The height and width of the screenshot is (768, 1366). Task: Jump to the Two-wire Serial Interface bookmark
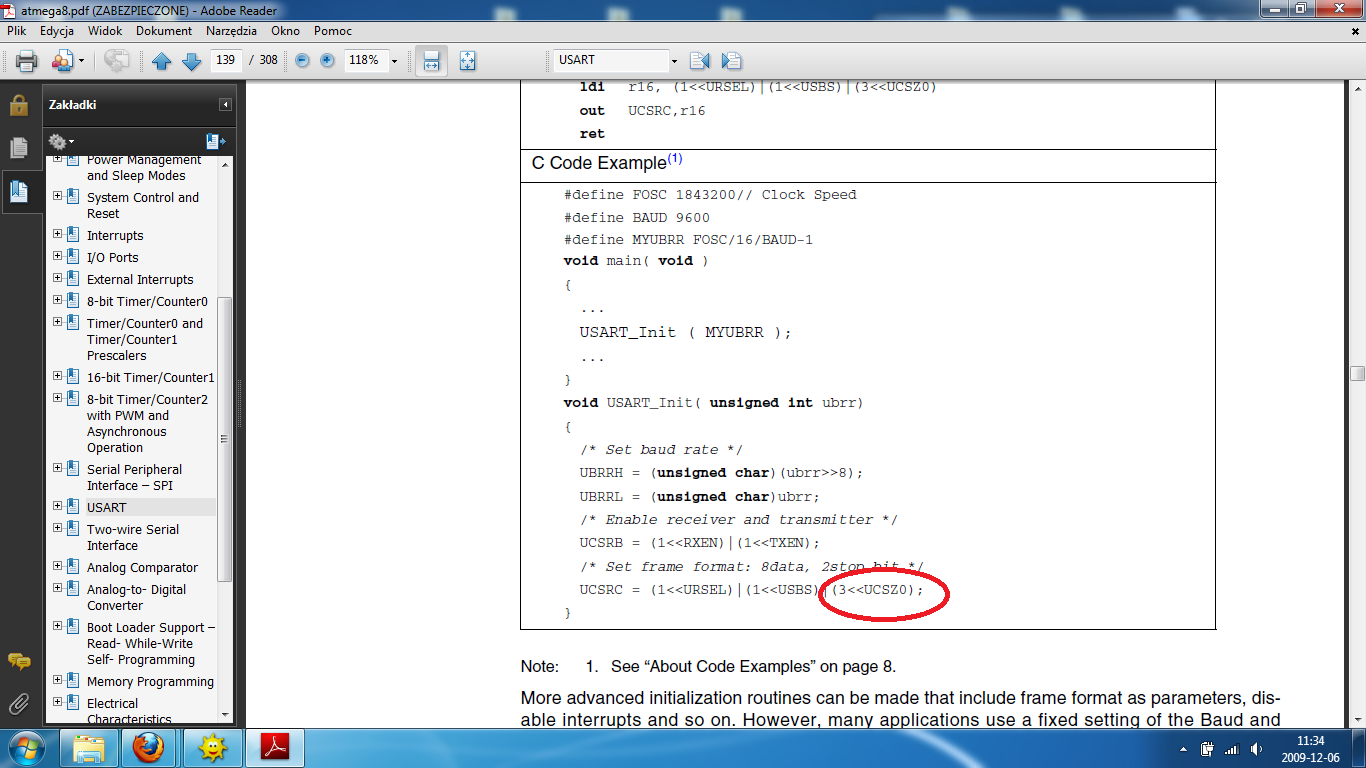pos(133,537)
